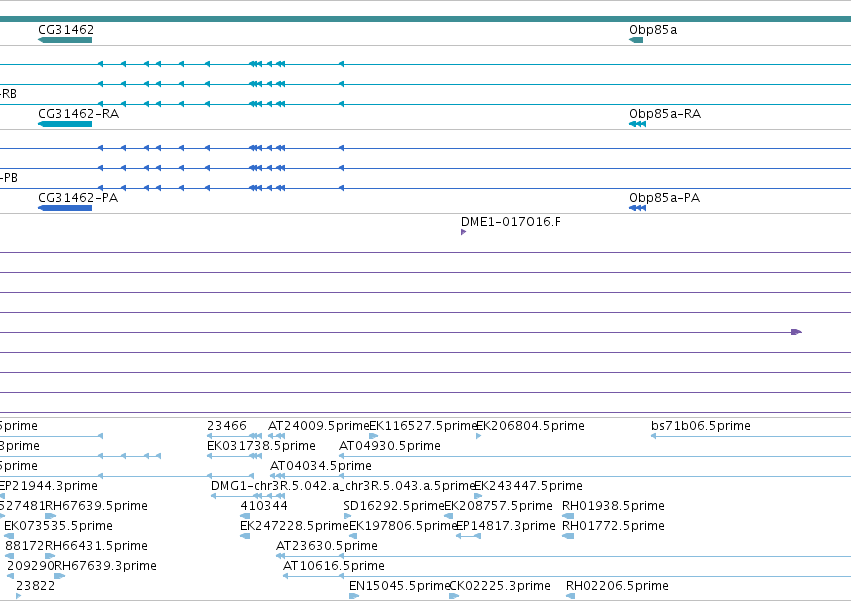This screenshot has height=601, width=851.
Task: Select the EK197806.5prime EST label
Action: tap(403, 526)
